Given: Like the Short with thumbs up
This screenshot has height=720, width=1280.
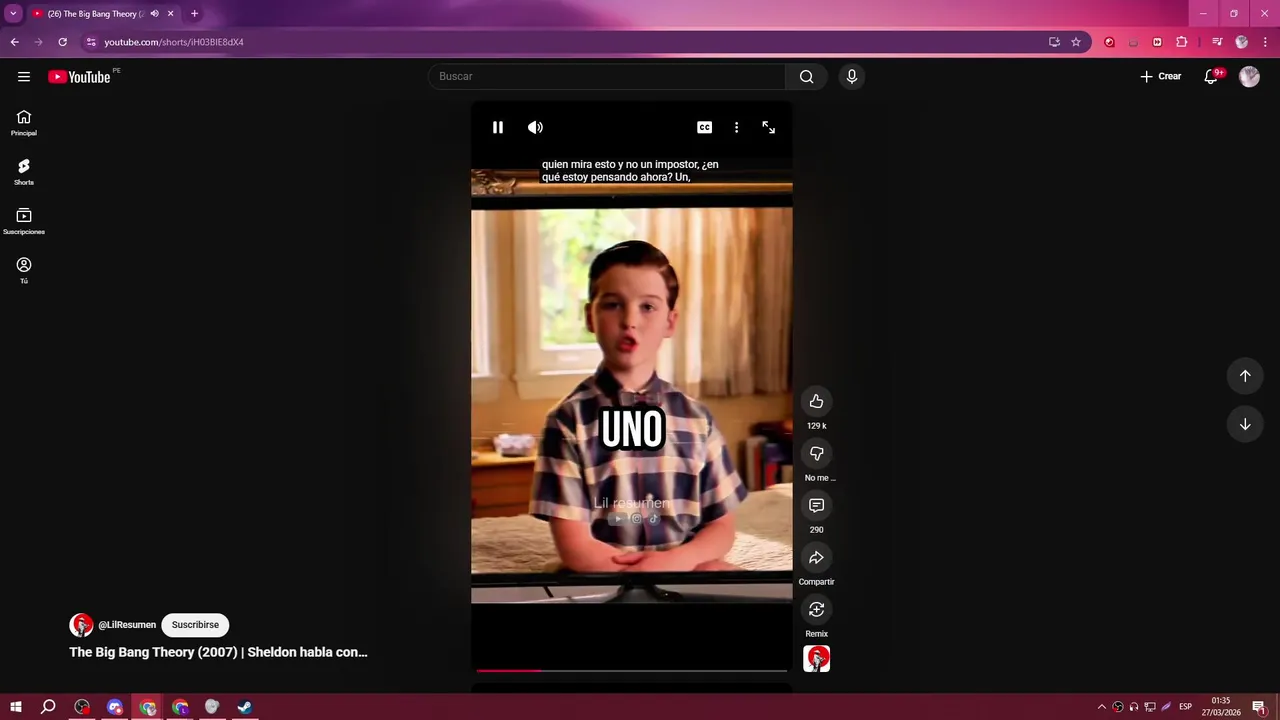Looking at the screenshot, I should [817, 401].
